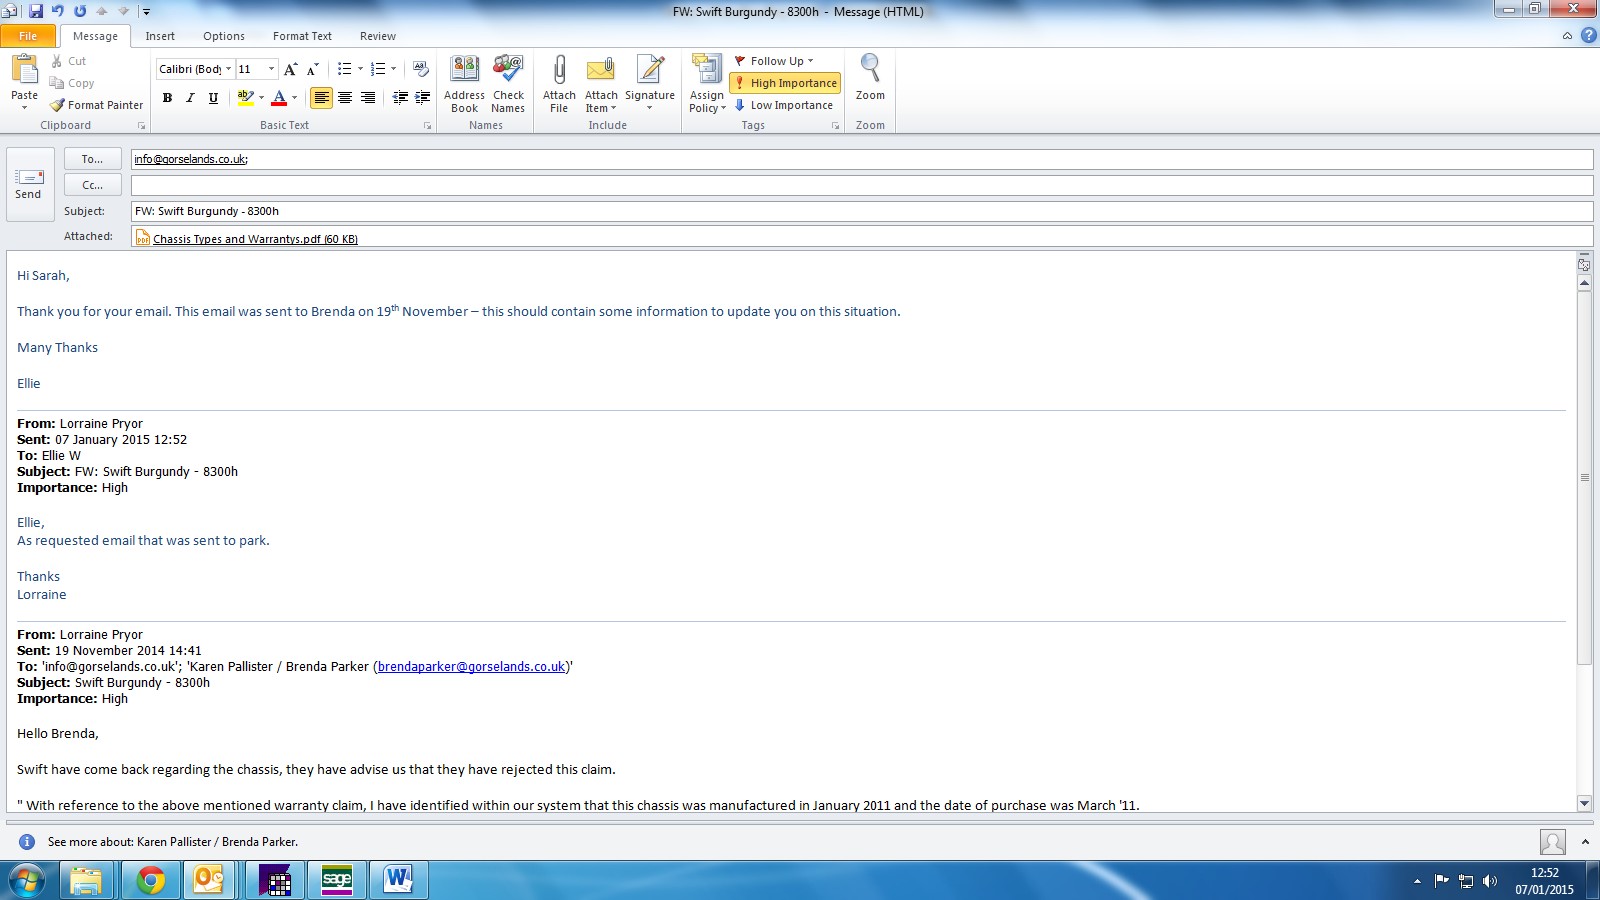Viewport: 1600px width, 900px height.
Task: Expand the People Pane with the arrow
Action: [x=1585, y=842]
